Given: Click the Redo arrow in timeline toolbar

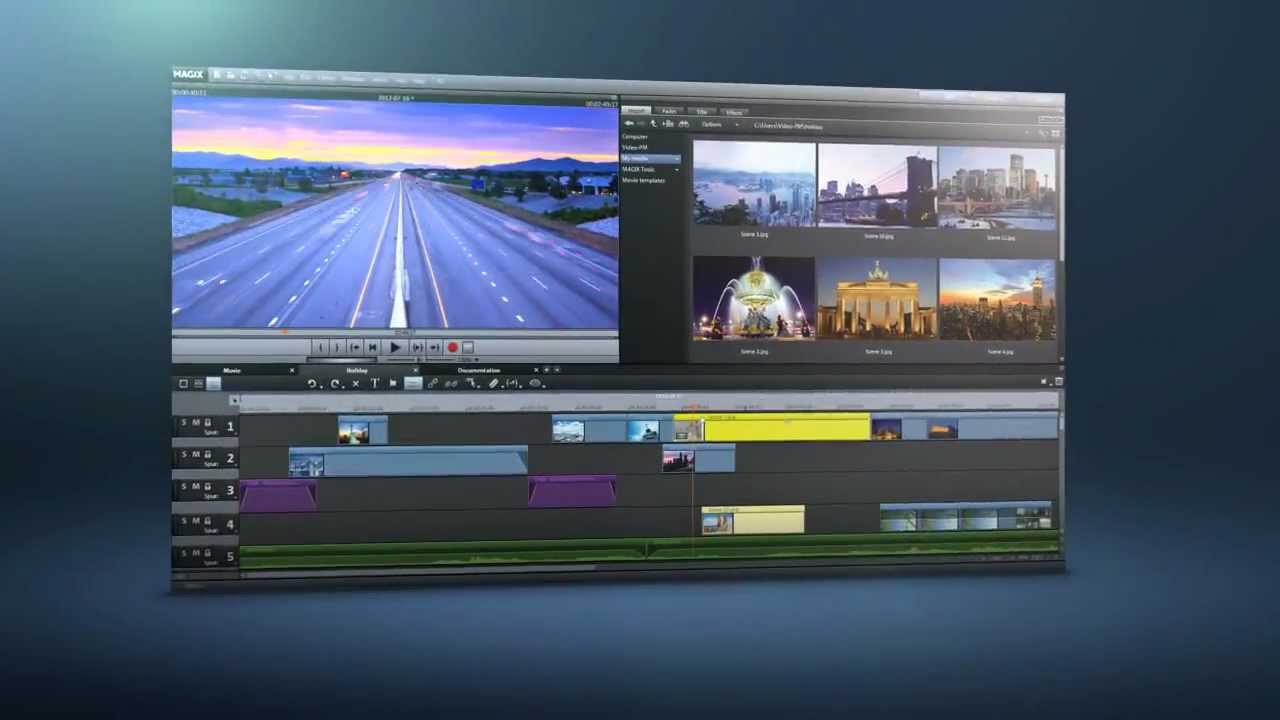Looking at the screenshot, I should pyautogui.click(x=334, y=383).
